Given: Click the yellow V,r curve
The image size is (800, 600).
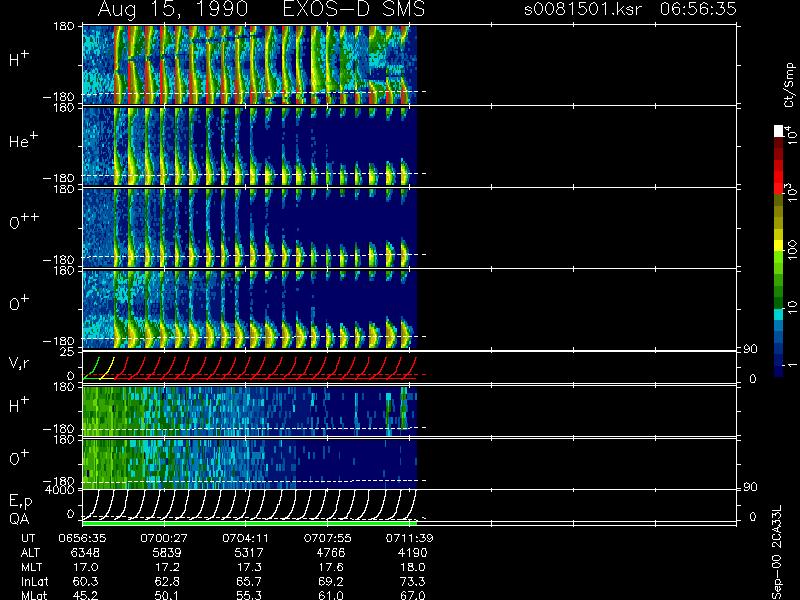Looking at the screenshot, I should (107, 368).
